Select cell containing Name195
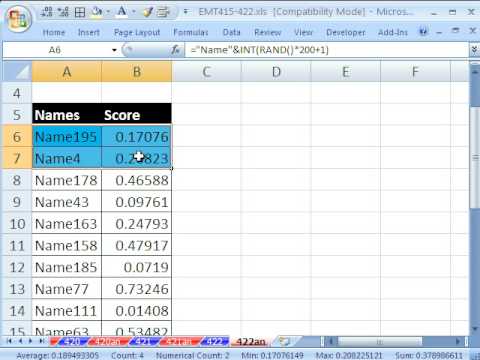 [x=67, y=137]
